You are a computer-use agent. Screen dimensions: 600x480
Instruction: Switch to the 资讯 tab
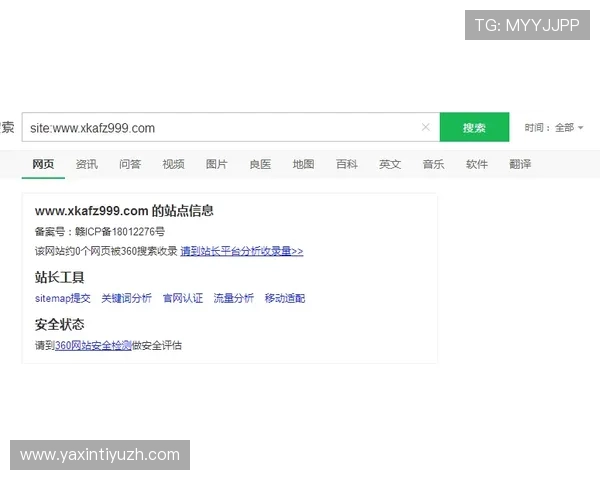(87, 164)
